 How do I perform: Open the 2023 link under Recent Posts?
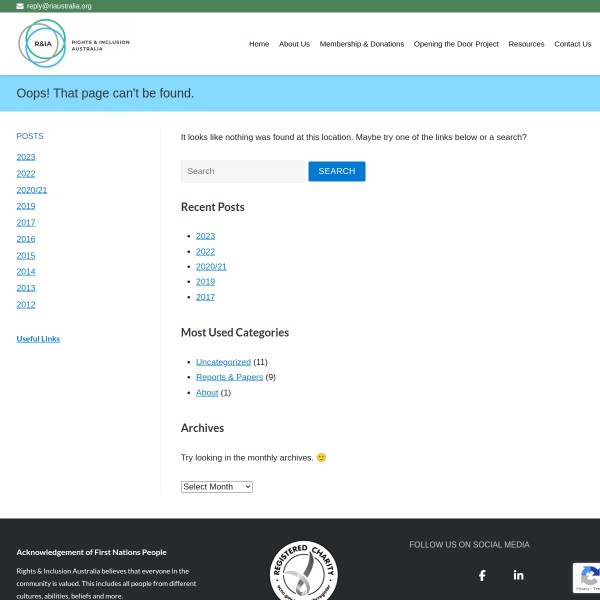point(205,236)
